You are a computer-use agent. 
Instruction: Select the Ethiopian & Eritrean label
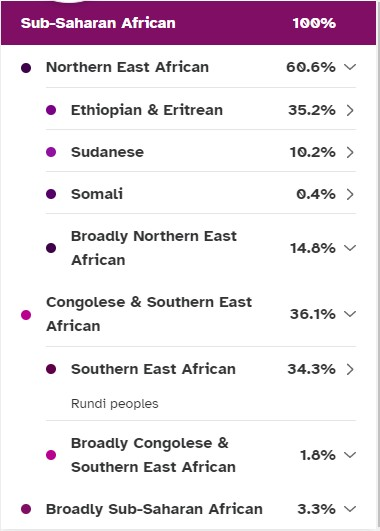[147, 110]
